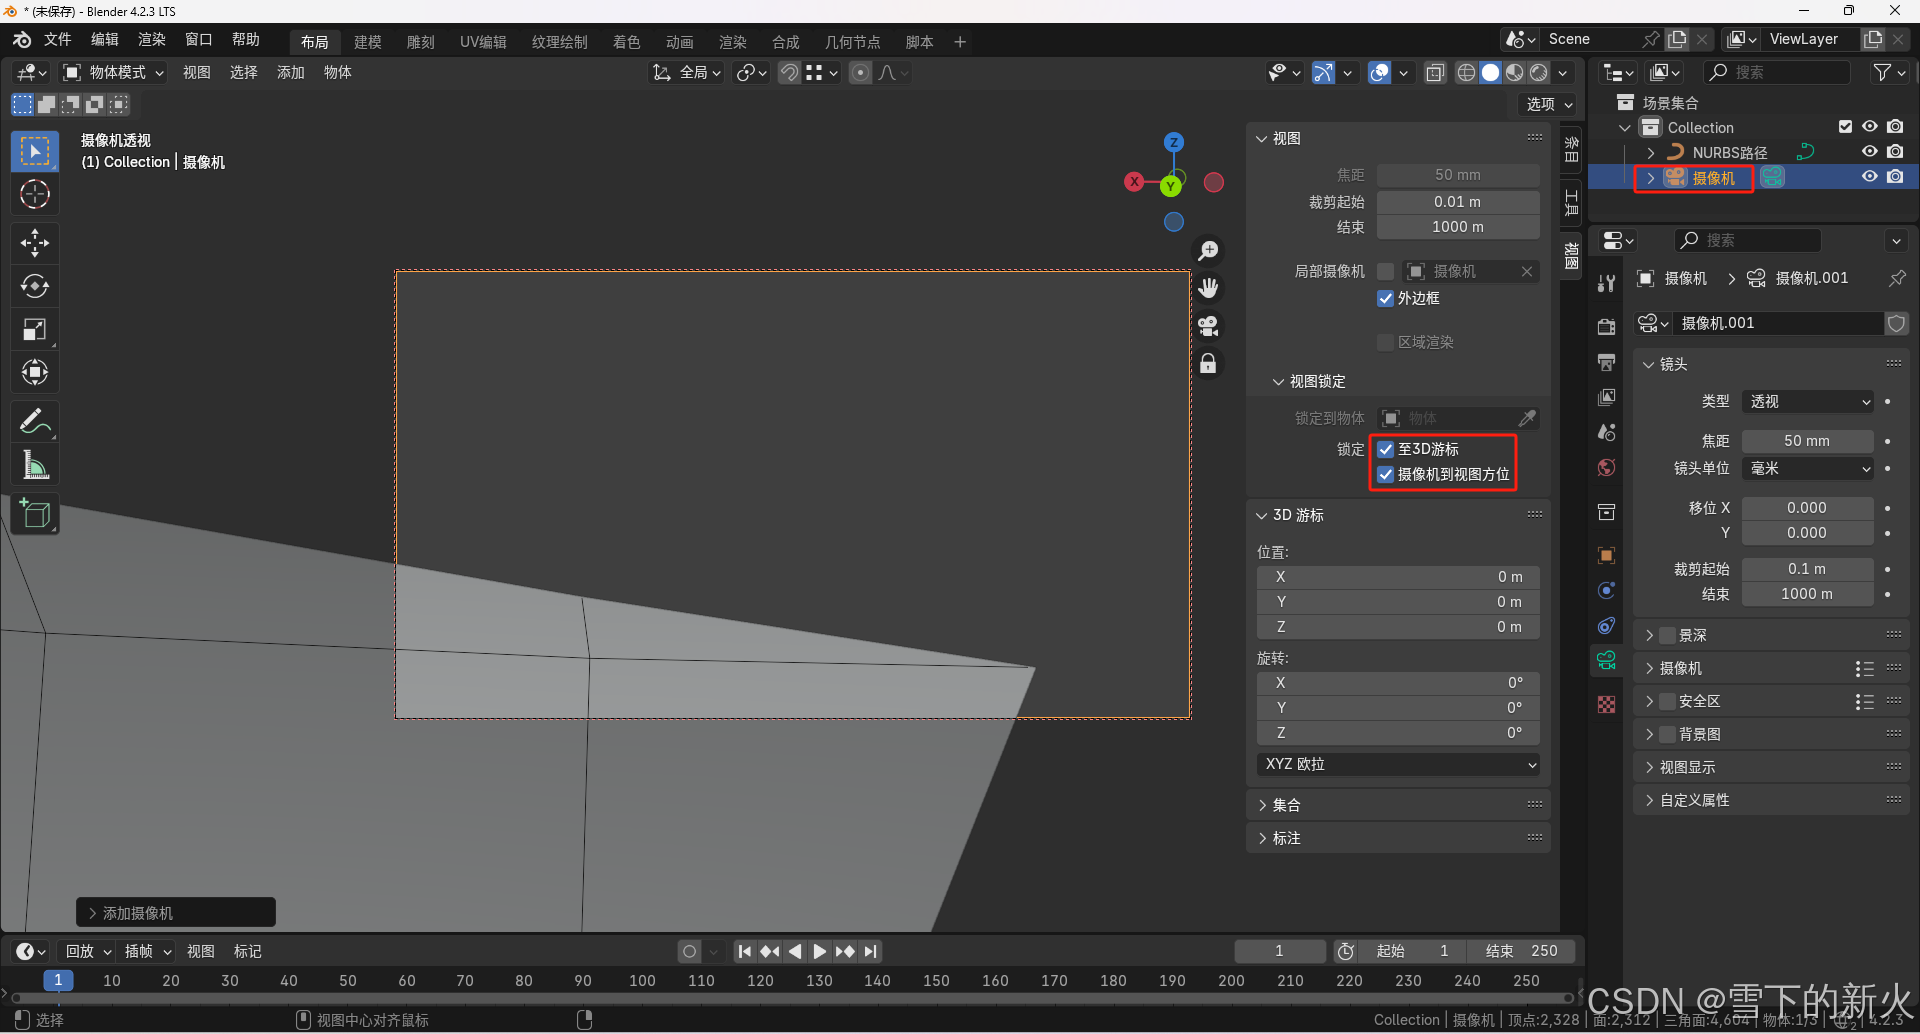The width and height of the screenshot is (1920, 1034).
Task: Open the 渲染 menu
Action: click(x=151, y=40)
